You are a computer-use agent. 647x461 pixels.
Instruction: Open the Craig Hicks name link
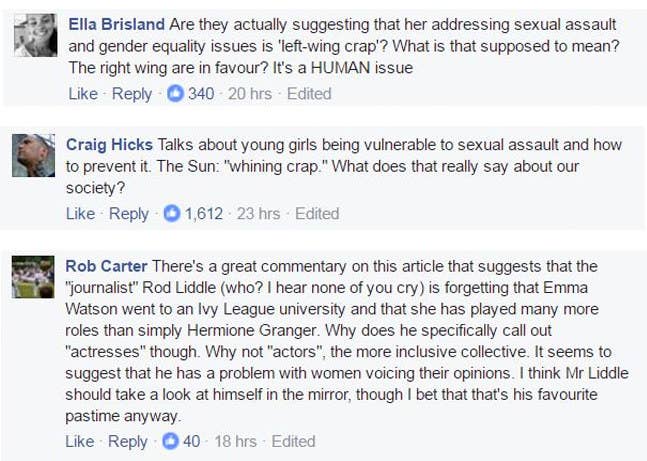pos(109,144)
